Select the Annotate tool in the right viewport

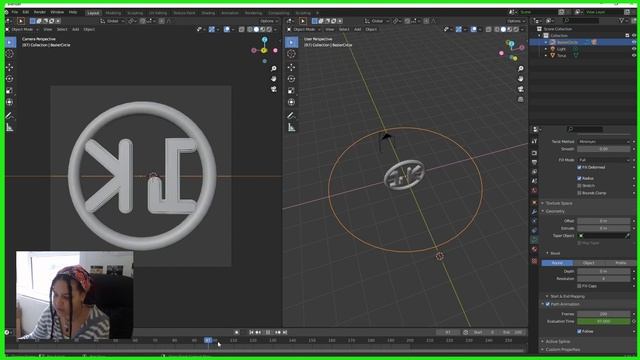[x=291, y=116]
